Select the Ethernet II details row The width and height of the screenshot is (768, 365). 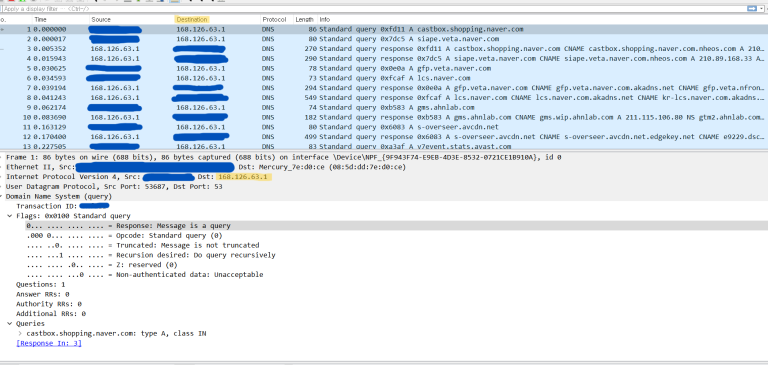tap(383, 167)
